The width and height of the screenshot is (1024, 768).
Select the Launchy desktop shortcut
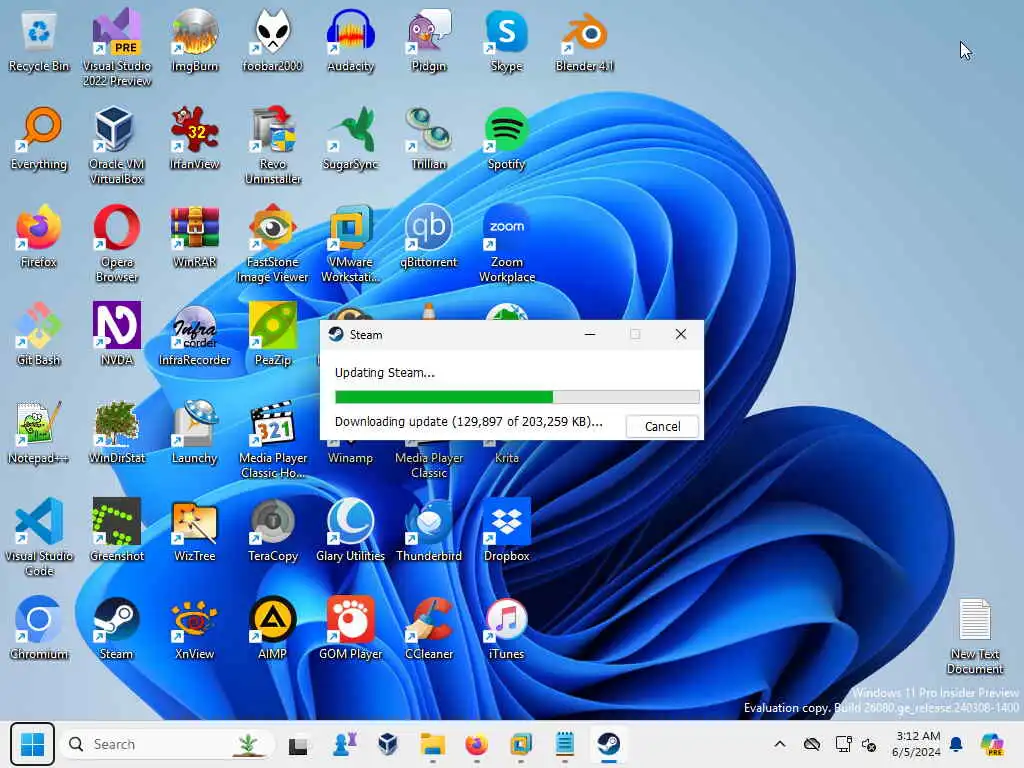(195, 432)
